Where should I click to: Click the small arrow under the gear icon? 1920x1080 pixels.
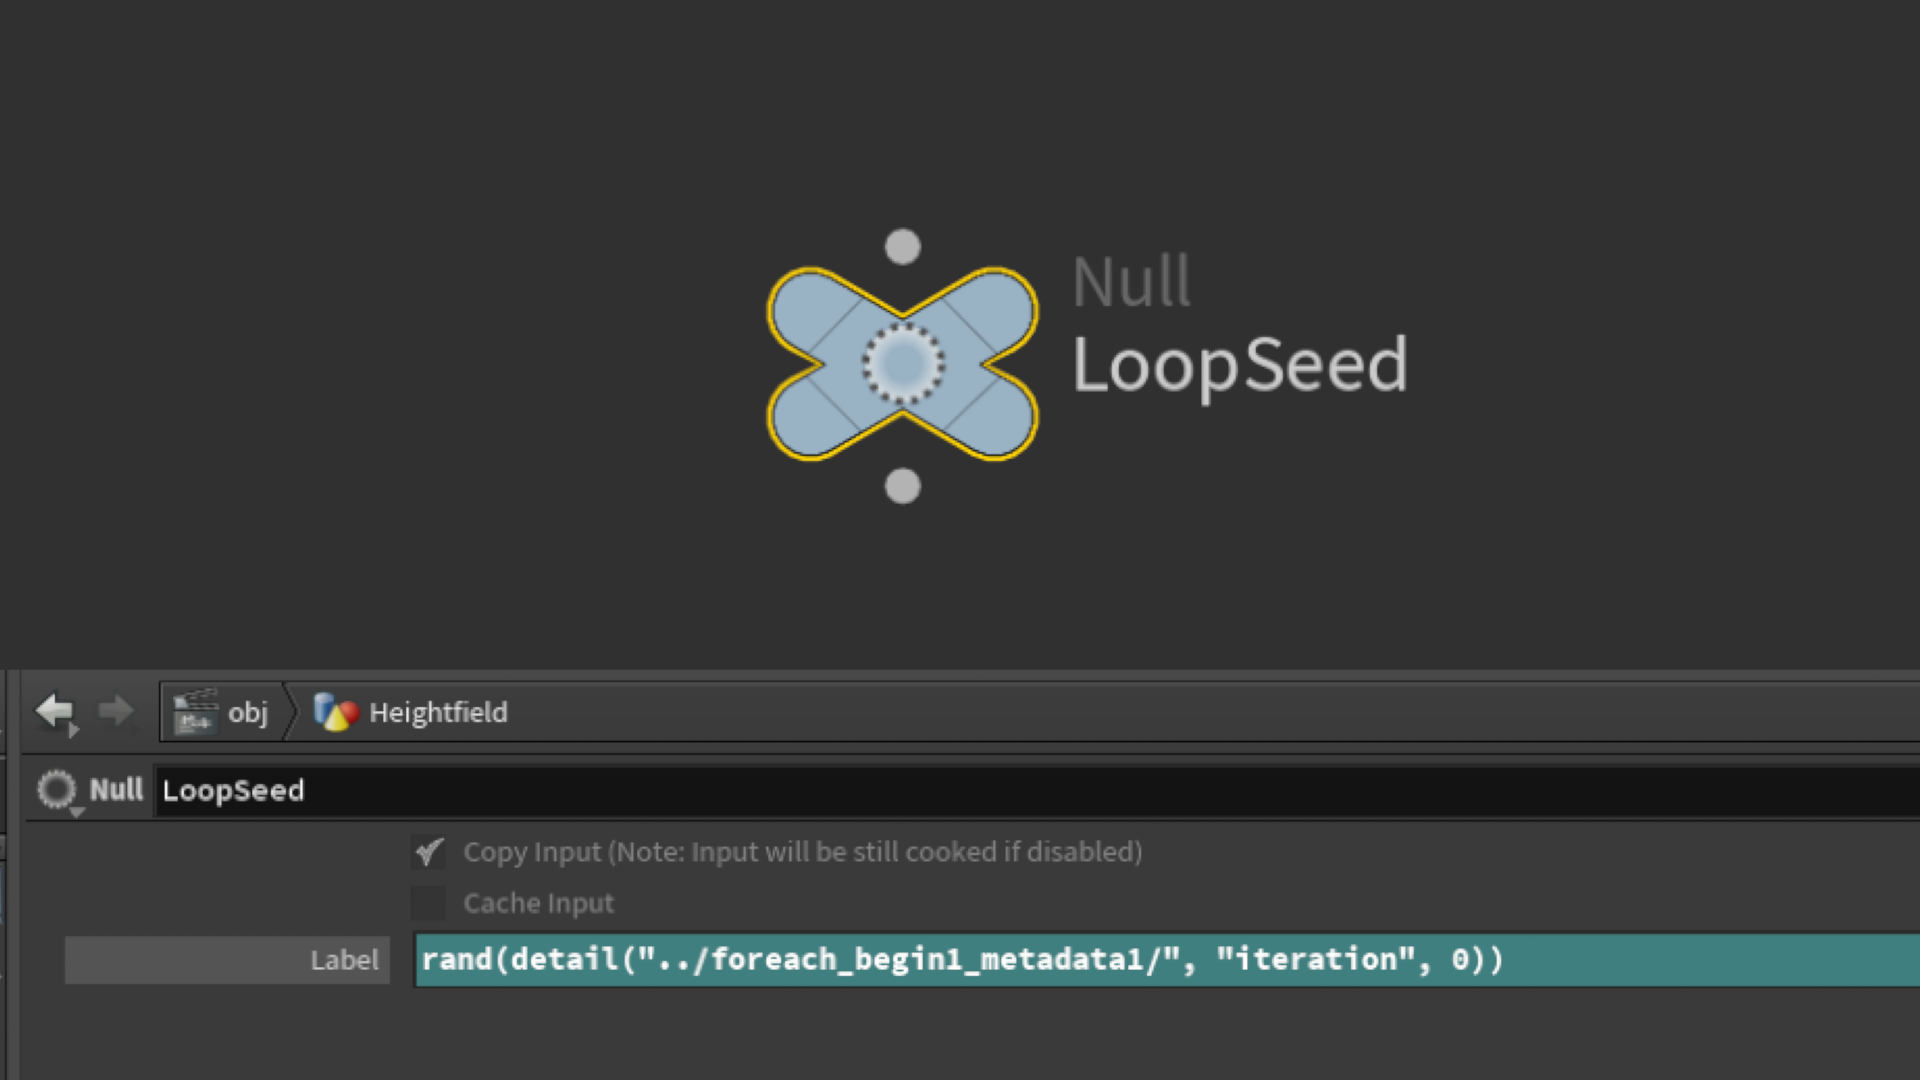[x=76, y=813]
